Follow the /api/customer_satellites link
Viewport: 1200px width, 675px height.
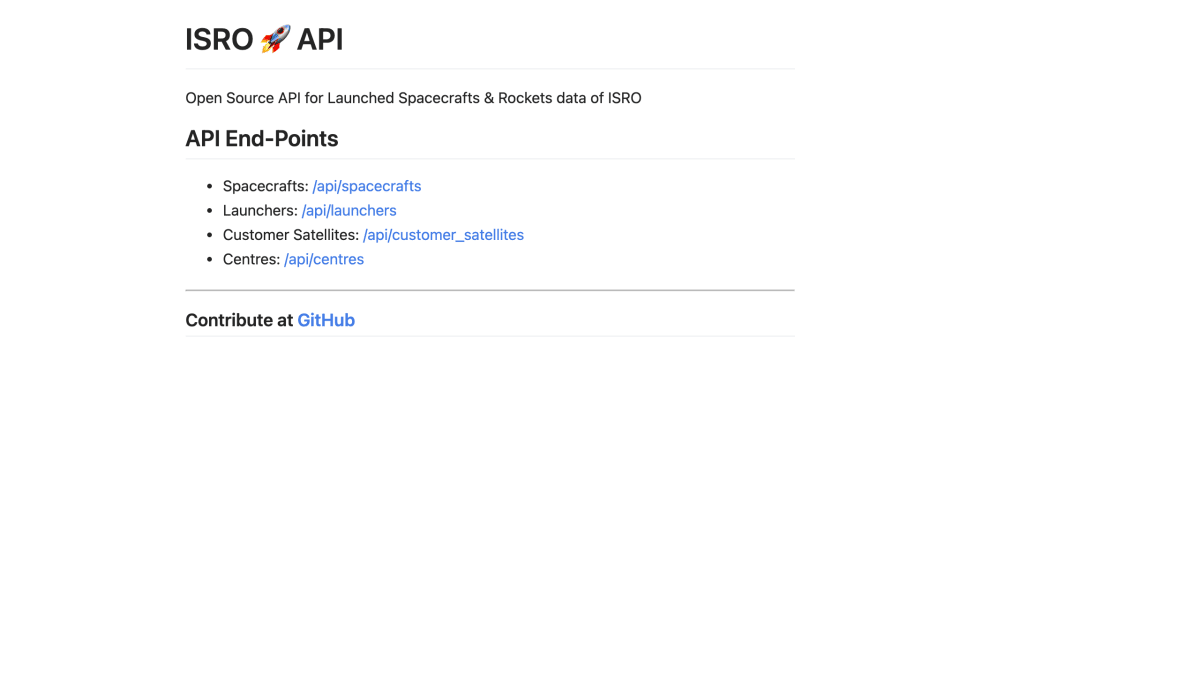[443, 235]
